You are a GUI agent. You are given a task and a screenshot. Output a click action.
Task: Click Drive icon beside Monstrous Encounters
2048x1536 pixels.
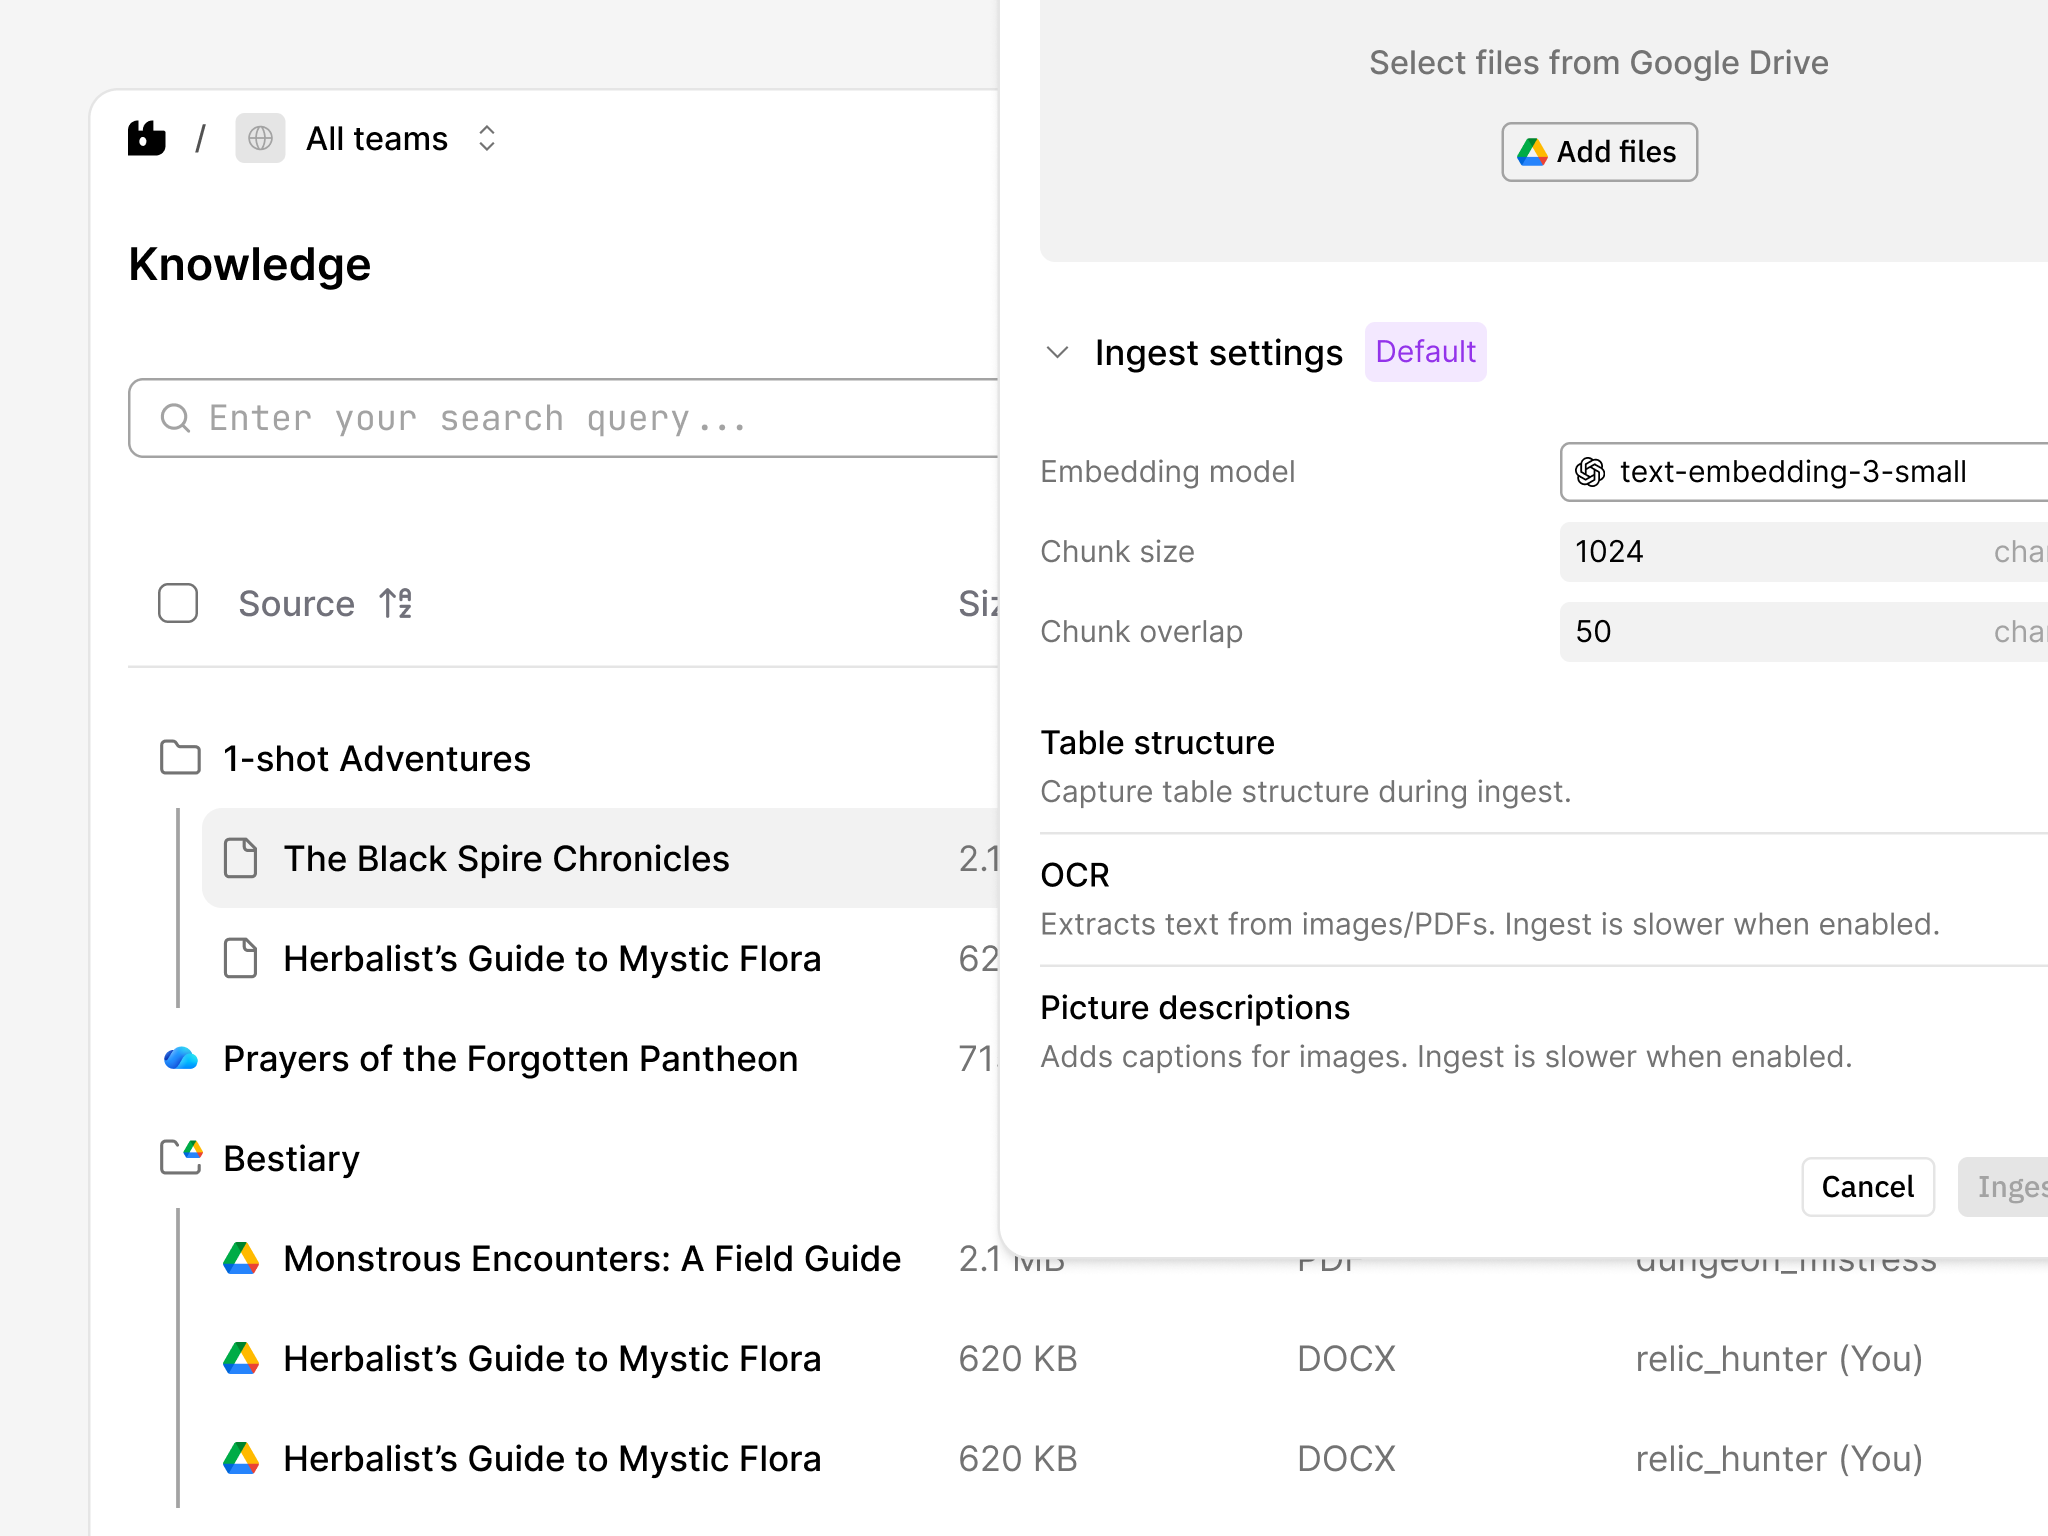pyautogui.click(x=241, y=1258)
